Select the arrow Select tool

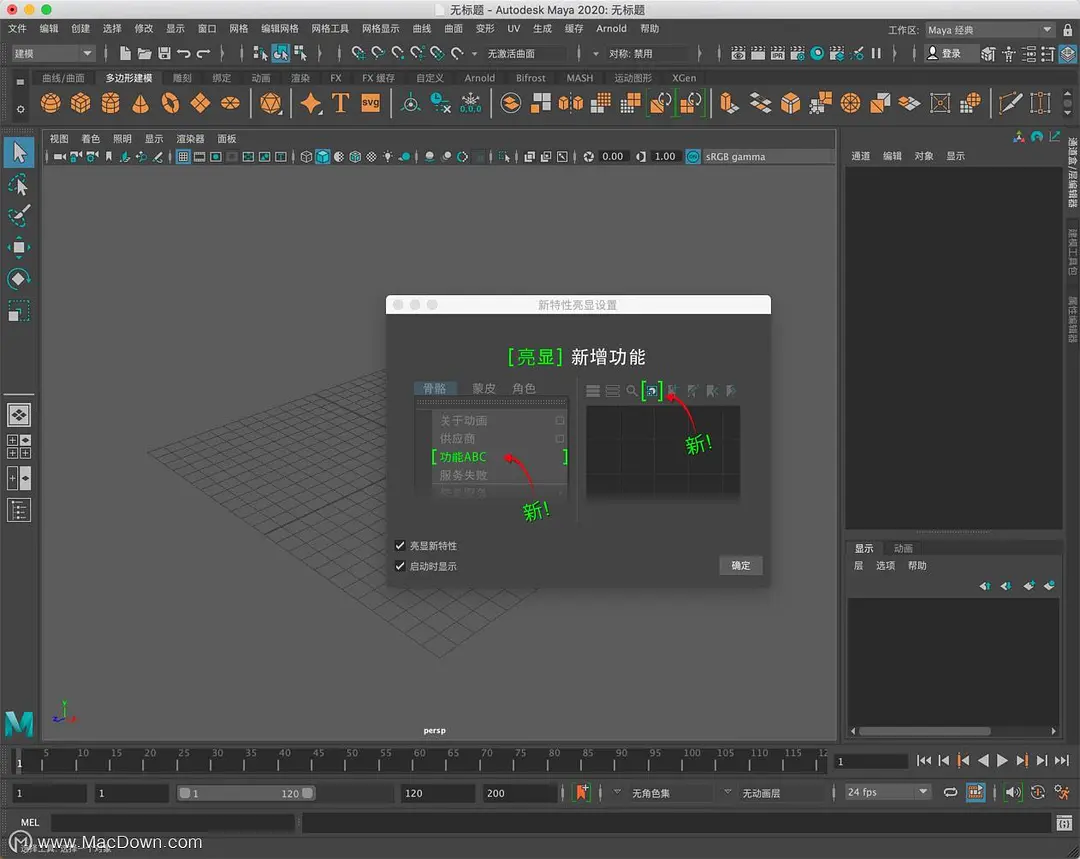(19, 152)
